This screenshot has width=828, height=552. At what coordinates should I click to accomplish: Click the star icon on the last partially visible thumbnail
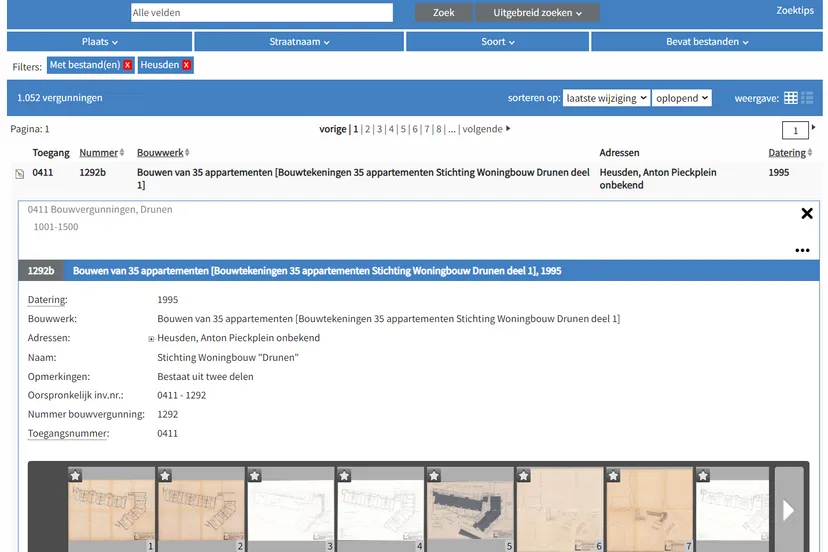pos(703,475)
